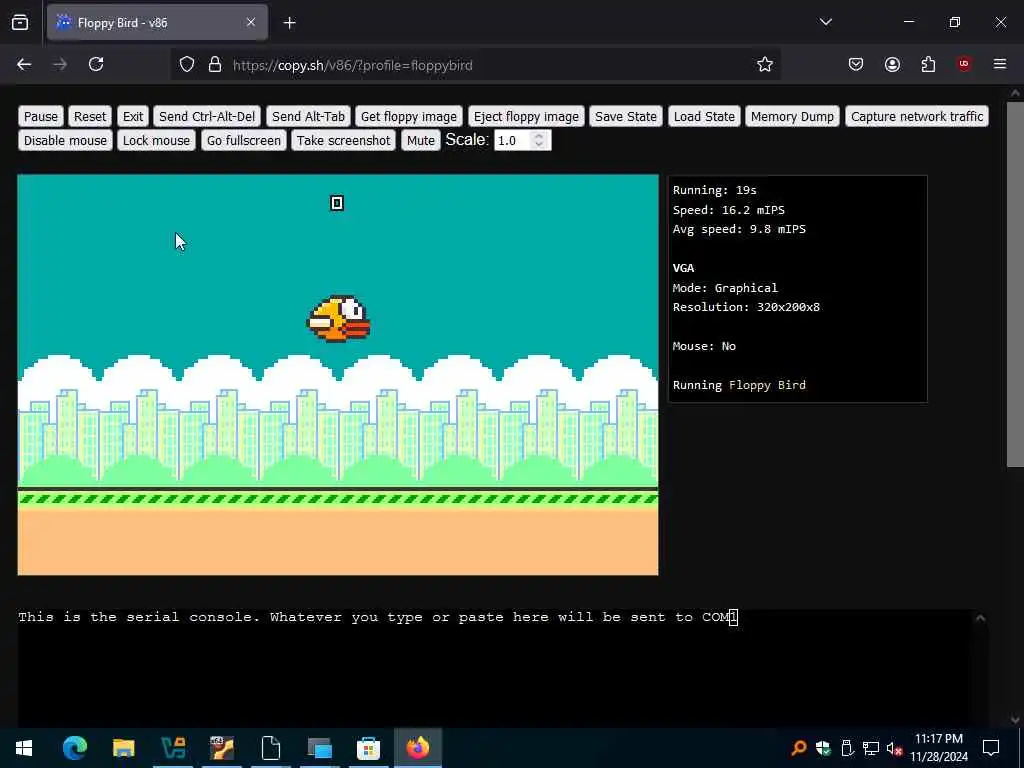Click Load State button

tap(704, 116)
